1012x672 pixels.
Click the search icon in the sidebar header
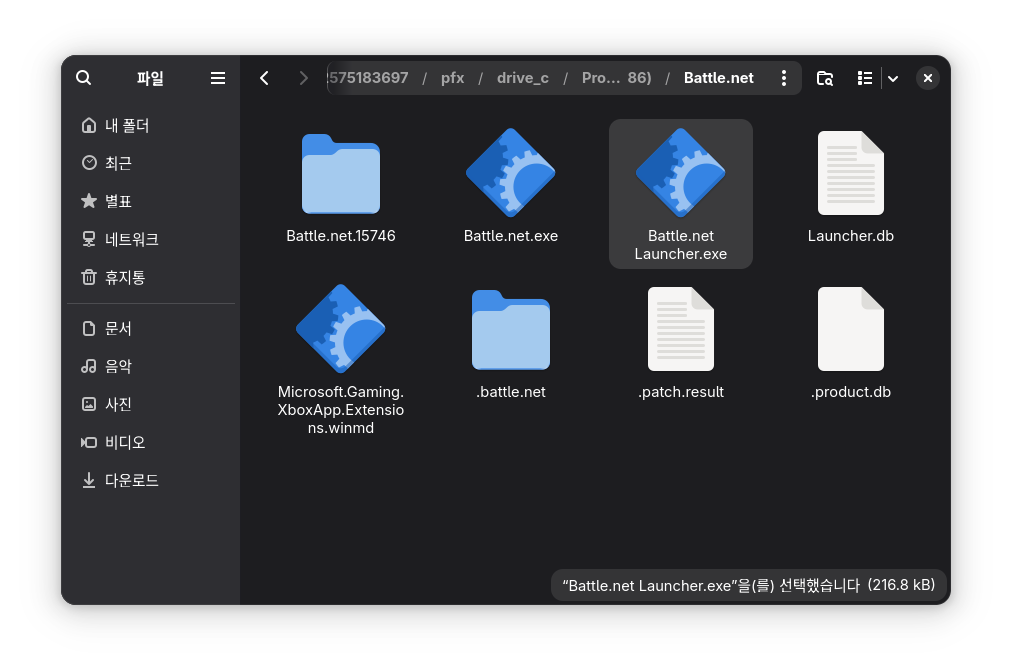84,78
